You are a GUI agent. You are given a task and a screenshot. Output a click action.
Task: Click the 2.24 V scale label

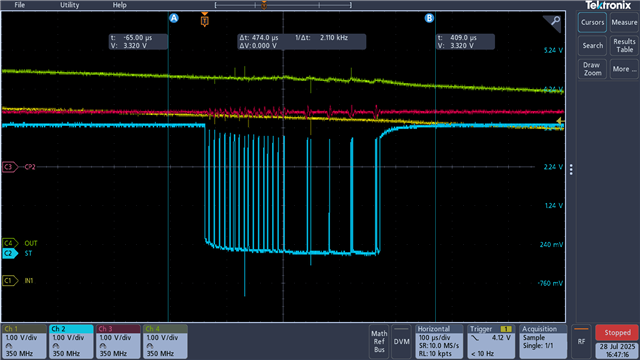(x=553, y=167)
